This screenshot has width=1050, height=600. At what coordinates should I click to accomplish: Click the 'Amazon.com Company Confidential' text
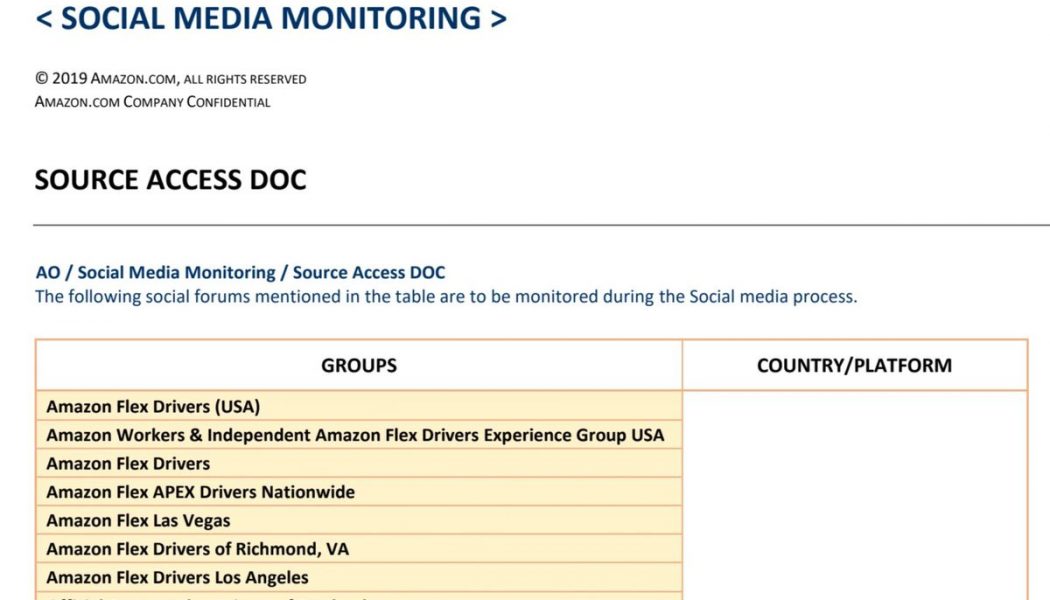(153, 102)
